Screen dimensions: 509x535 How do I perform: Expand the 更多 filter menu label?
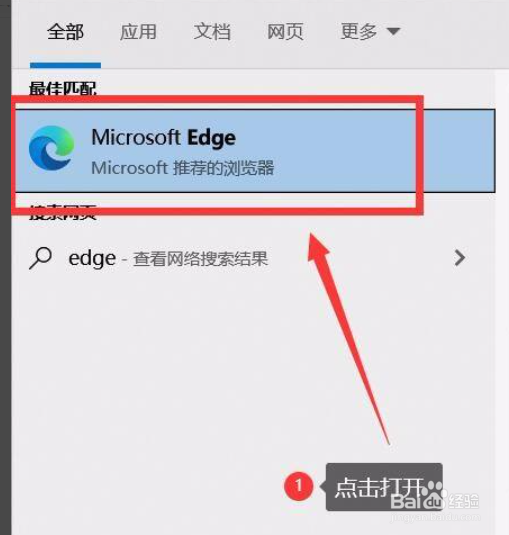click(359, 32)
